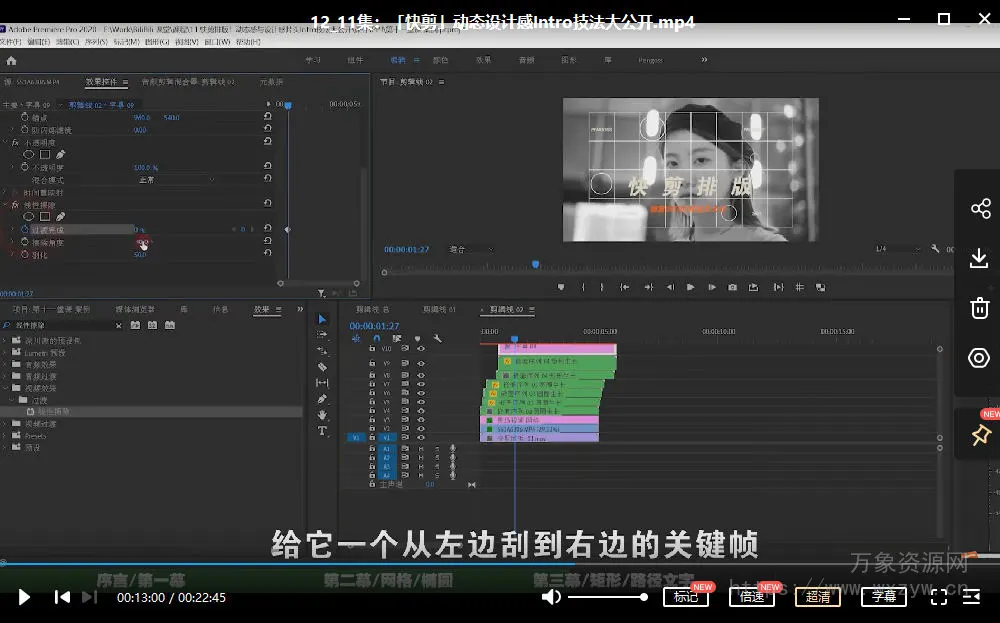Hide the V10 track with eye icon
The height and width of the screenshot is (623, 1000).
point(421,349)
